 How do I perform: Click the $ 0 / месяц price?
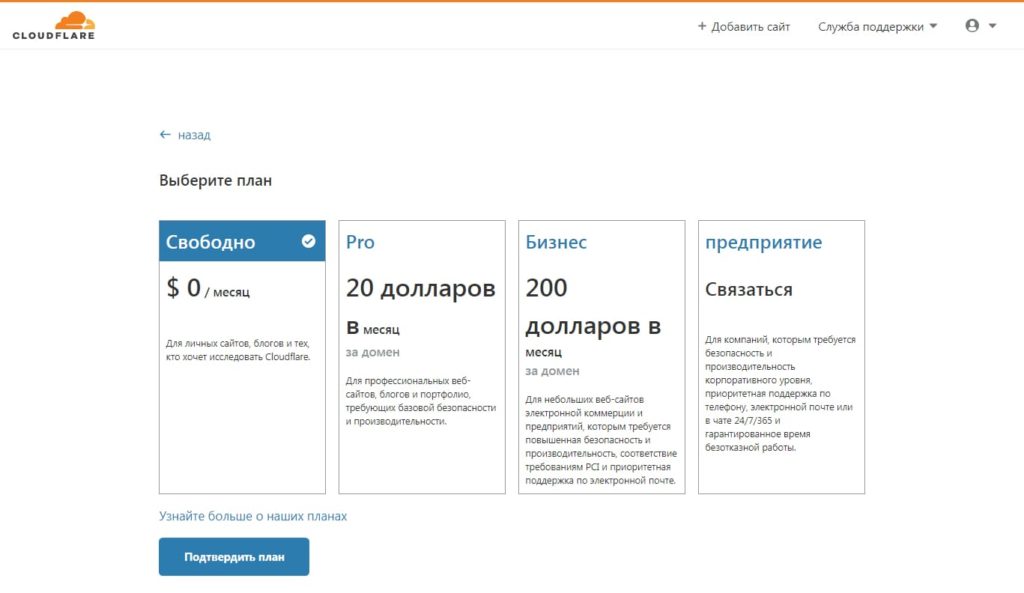tap(208, 288)
